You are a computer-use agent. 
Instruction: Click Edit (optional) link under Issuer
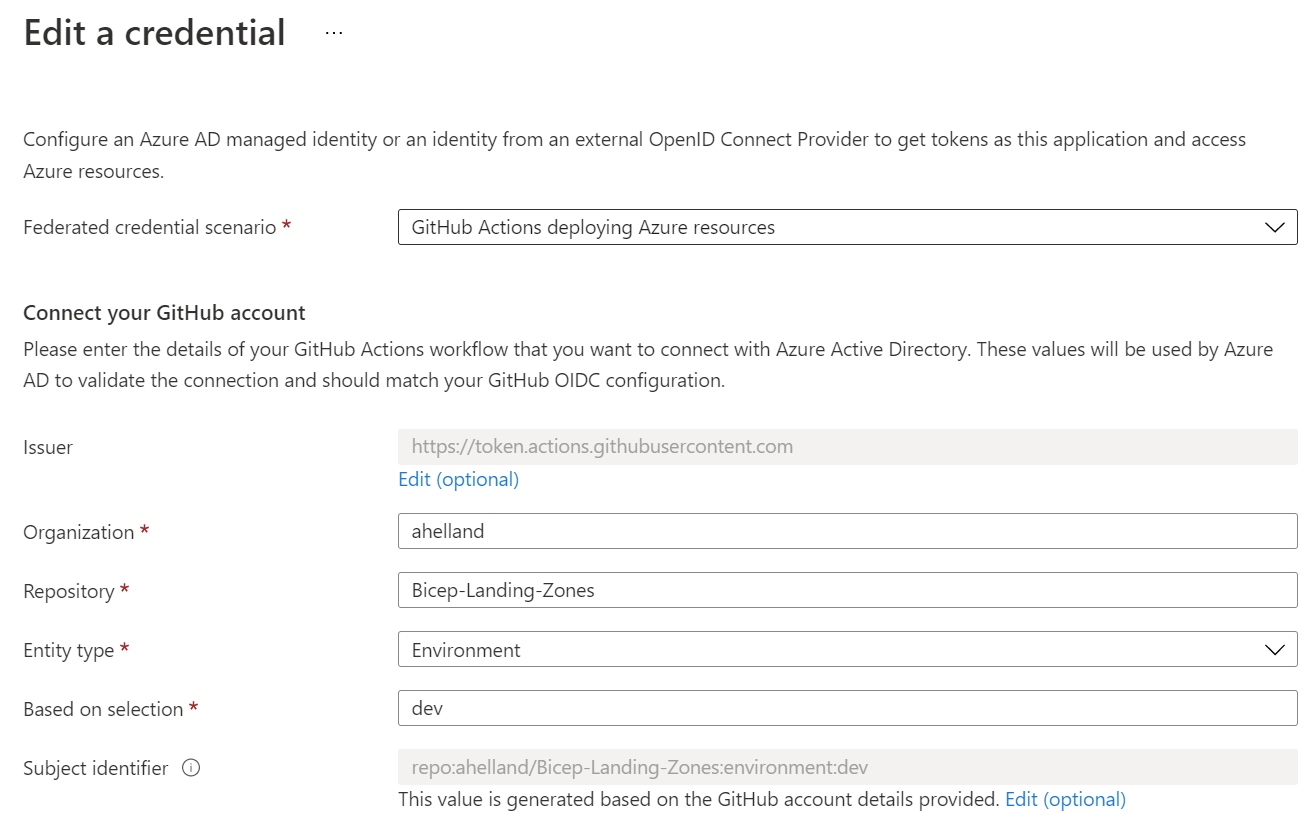pos(458,479)
